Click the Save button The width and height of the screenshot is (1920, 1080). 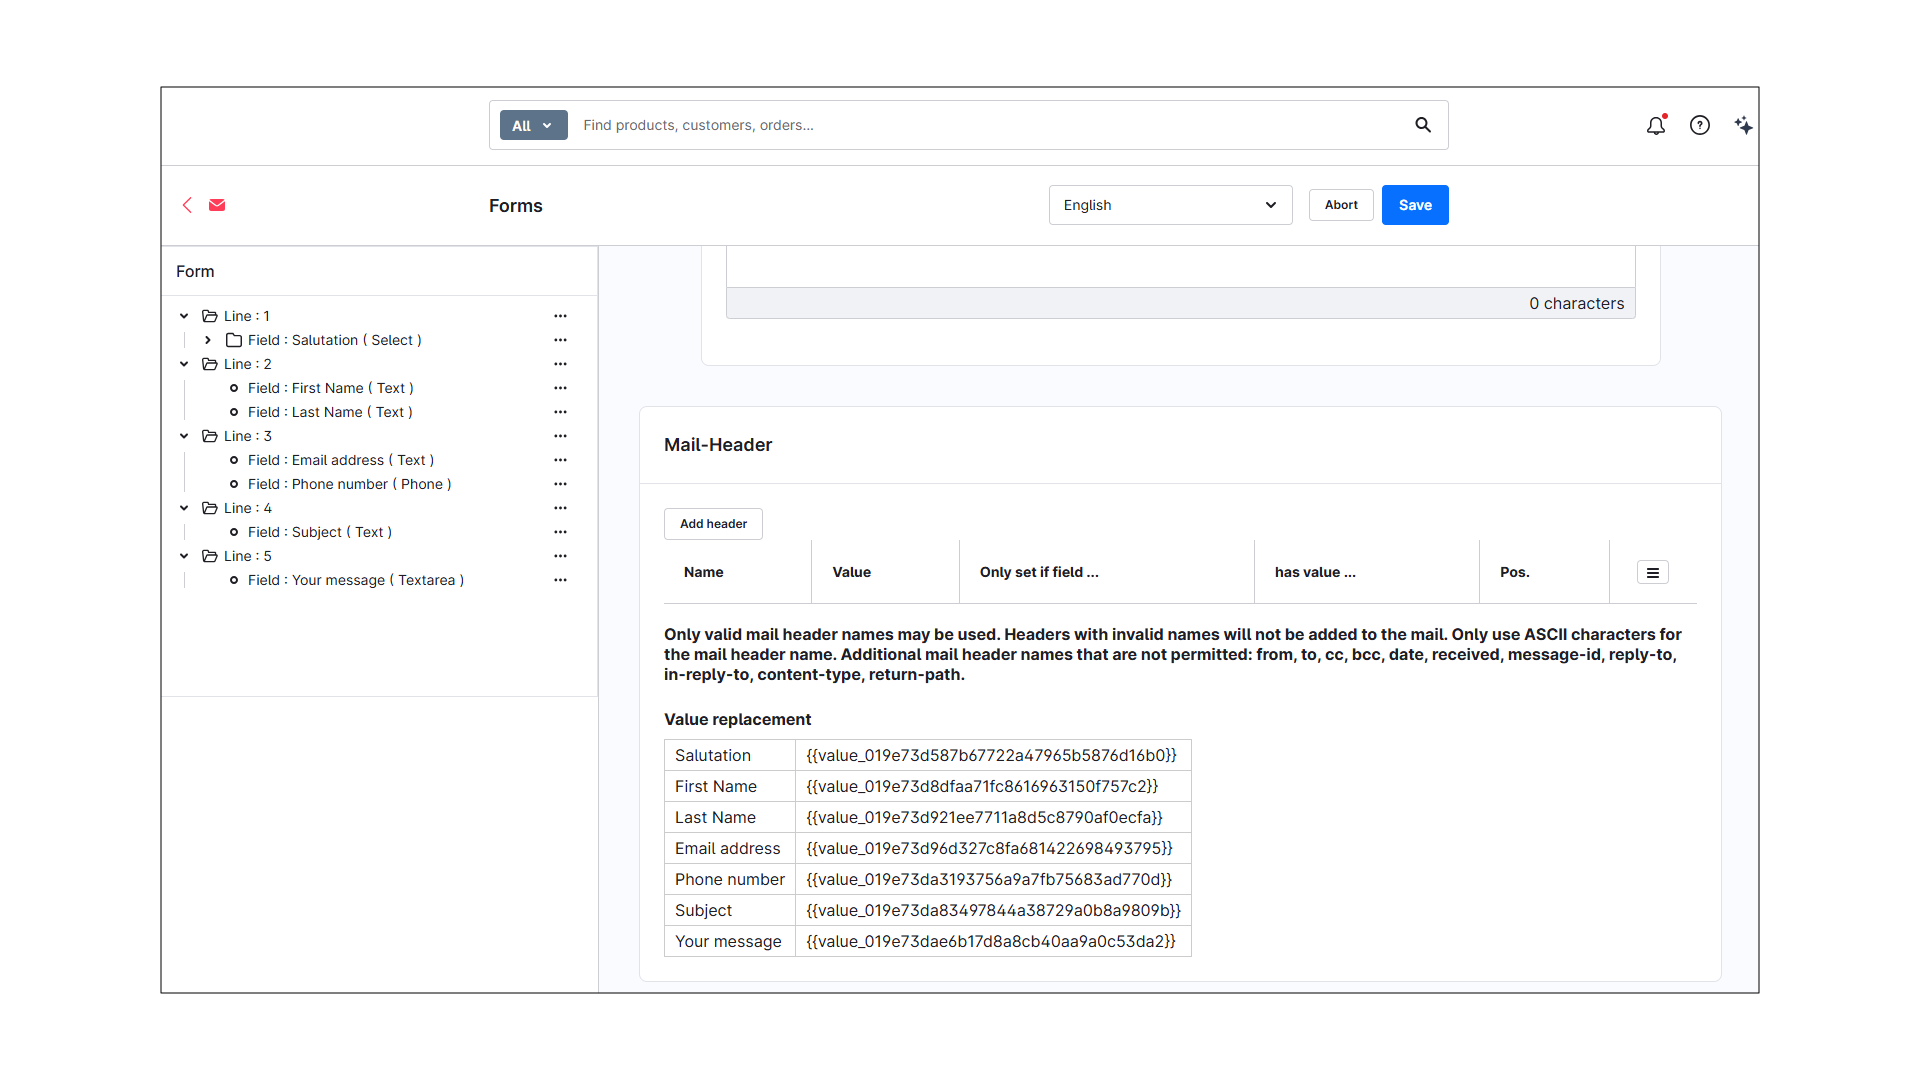click(1415, 205)
